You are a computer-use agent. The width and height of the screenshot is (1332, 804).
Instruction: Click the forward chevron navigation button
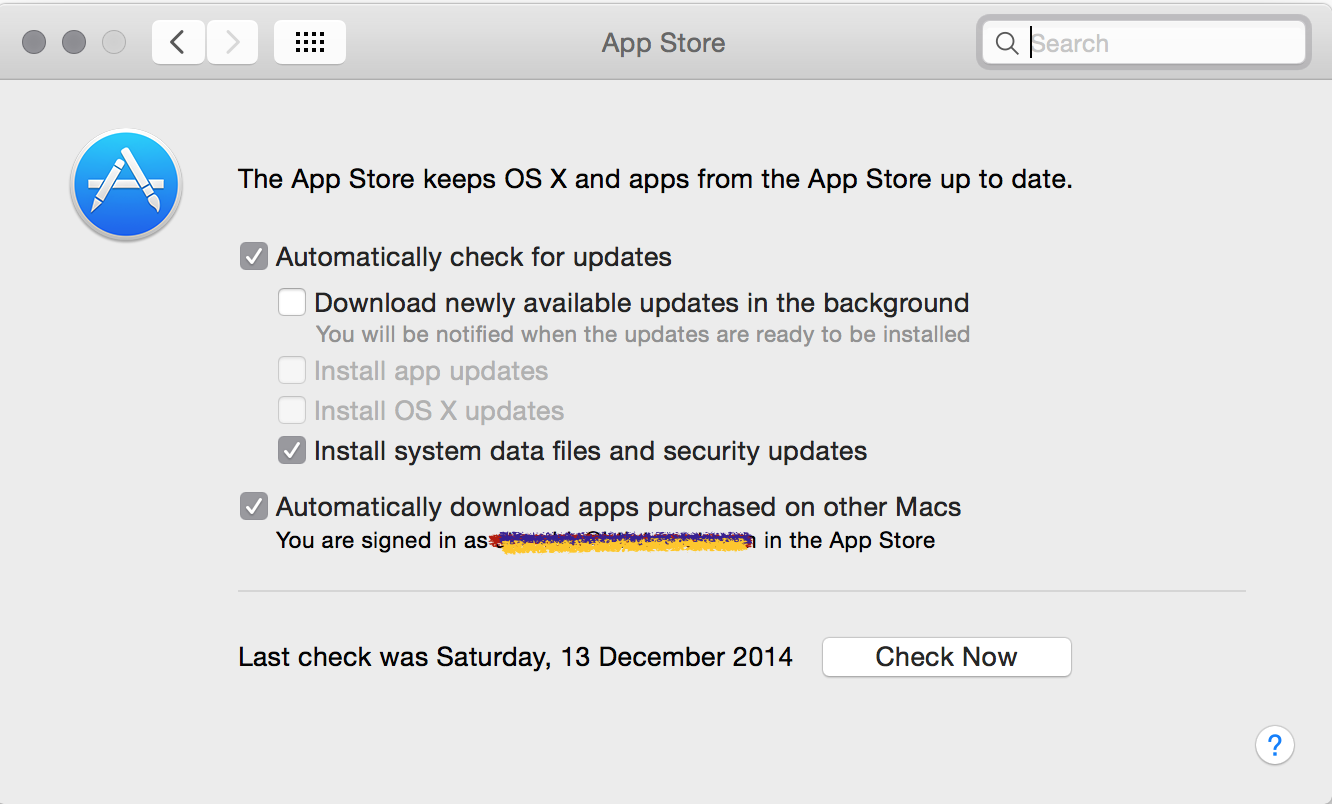232,42
